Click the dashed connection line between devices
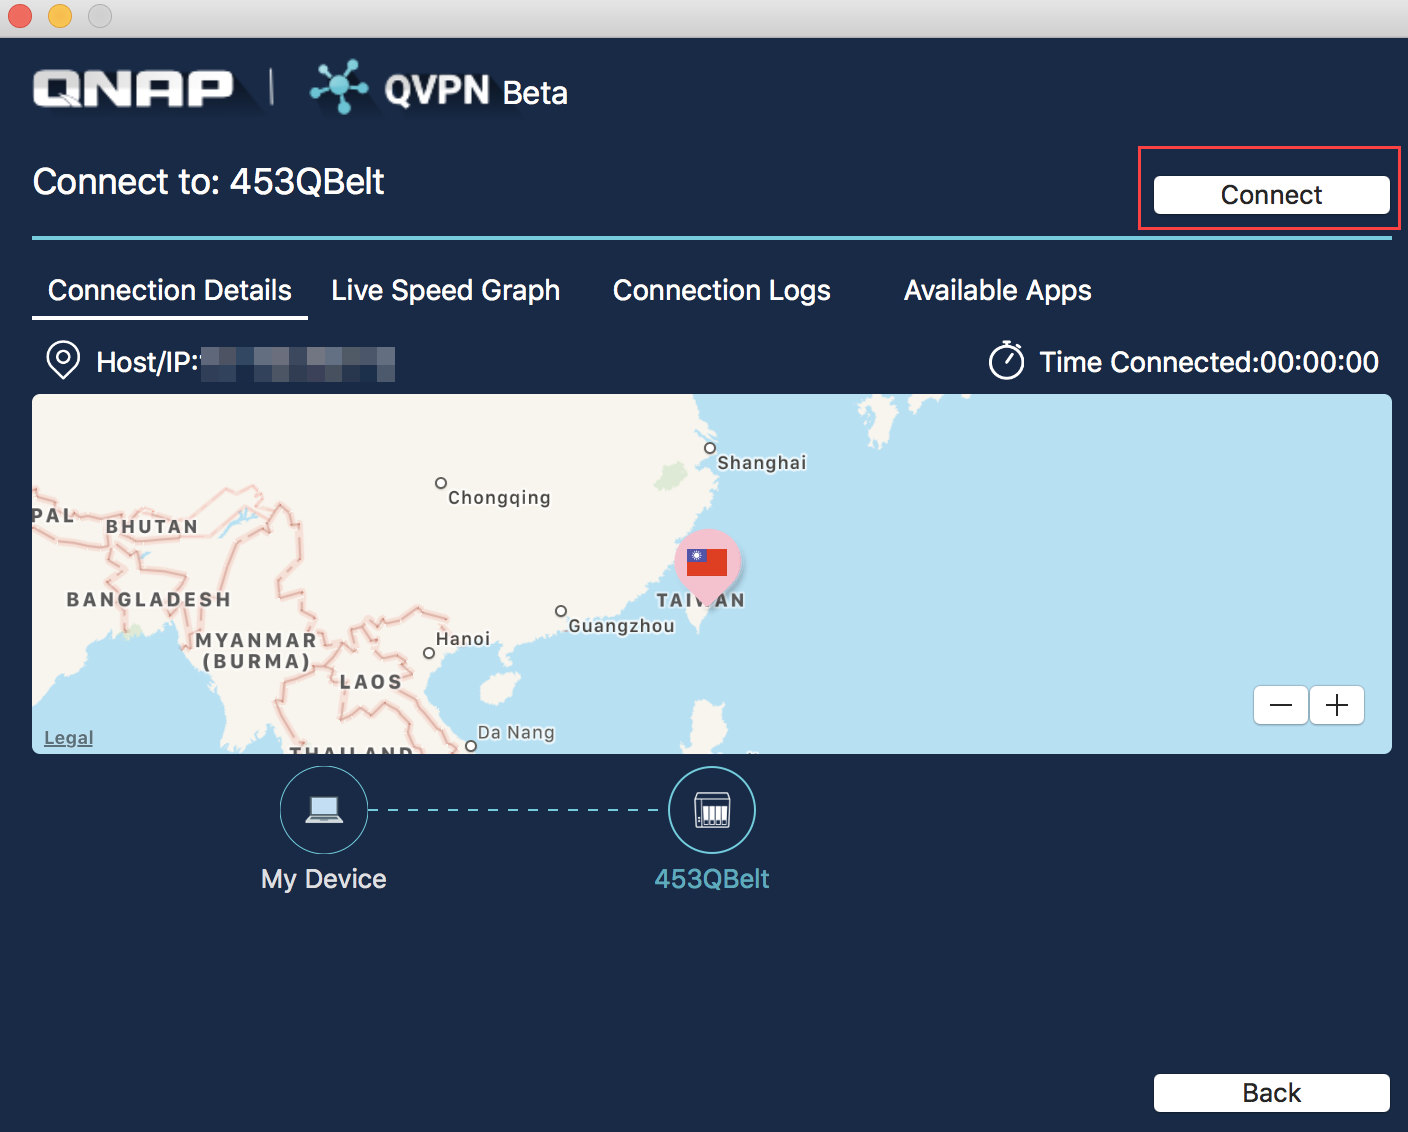Viewport: 1408px width, 1132px height. 517,810
